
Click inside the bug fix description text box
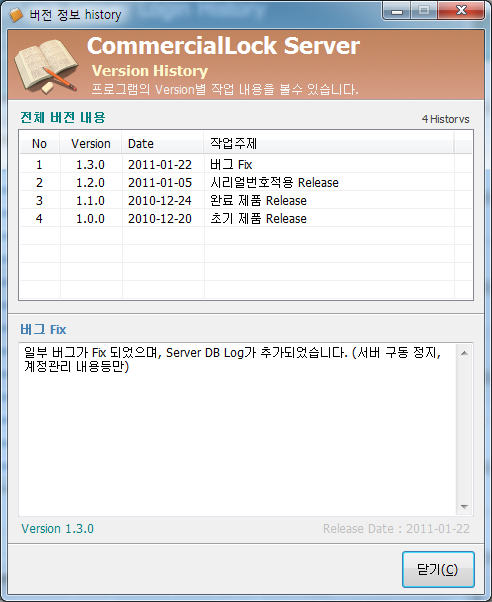[x=238, y=429]
